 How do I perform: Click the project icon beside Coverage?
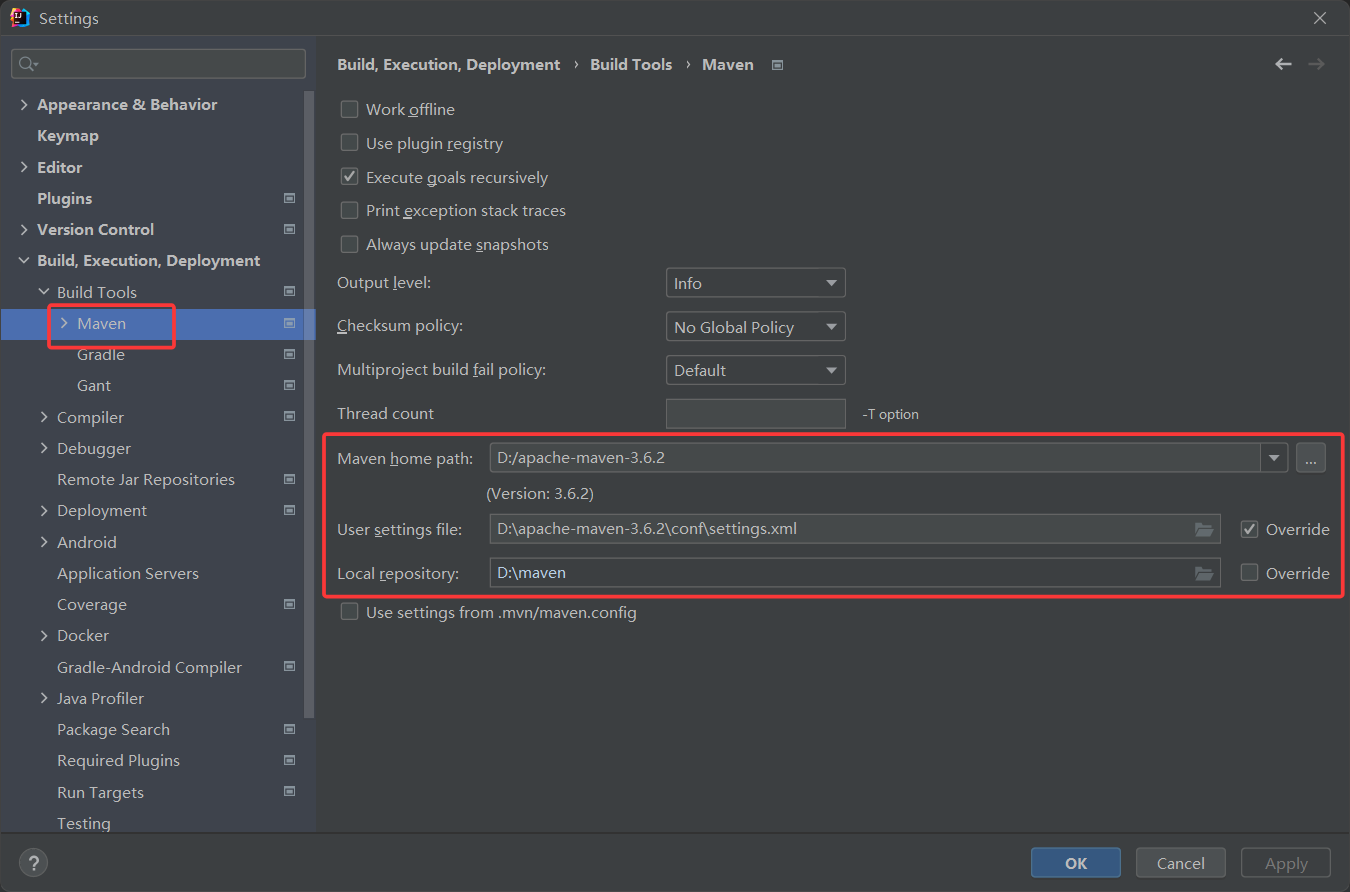coord(289,604)
